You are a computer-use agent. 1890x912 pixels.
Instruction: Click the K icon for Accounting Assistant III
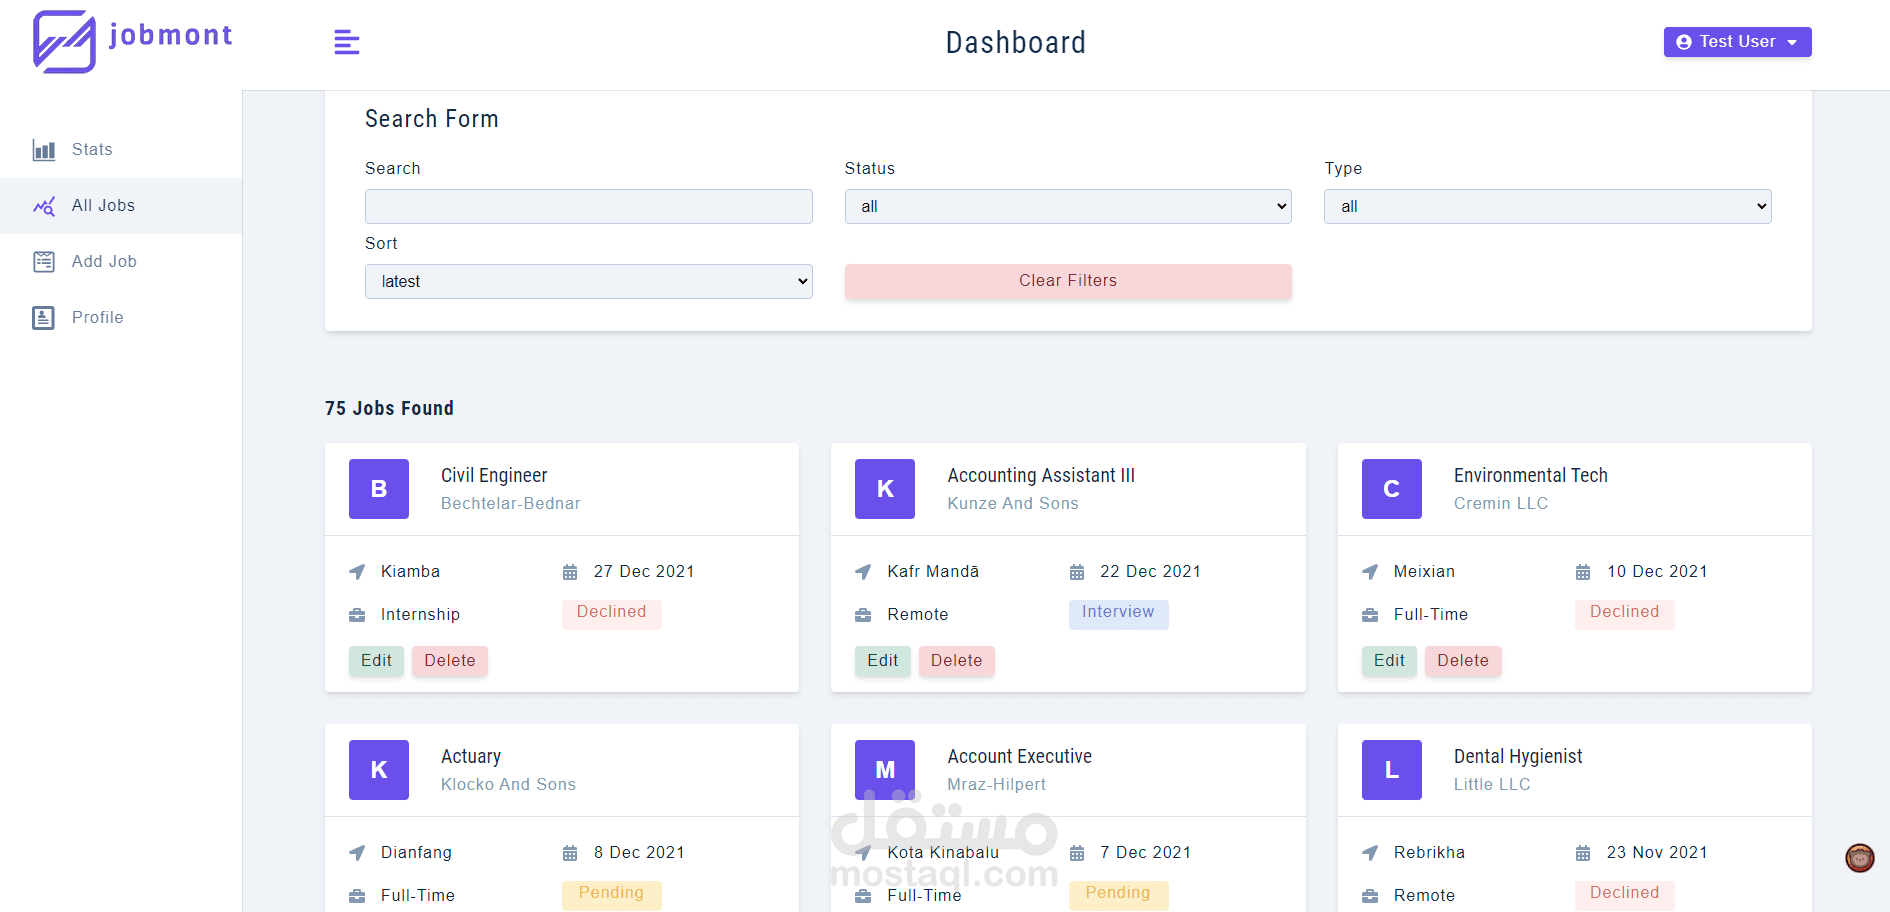[x=885, y=489]
